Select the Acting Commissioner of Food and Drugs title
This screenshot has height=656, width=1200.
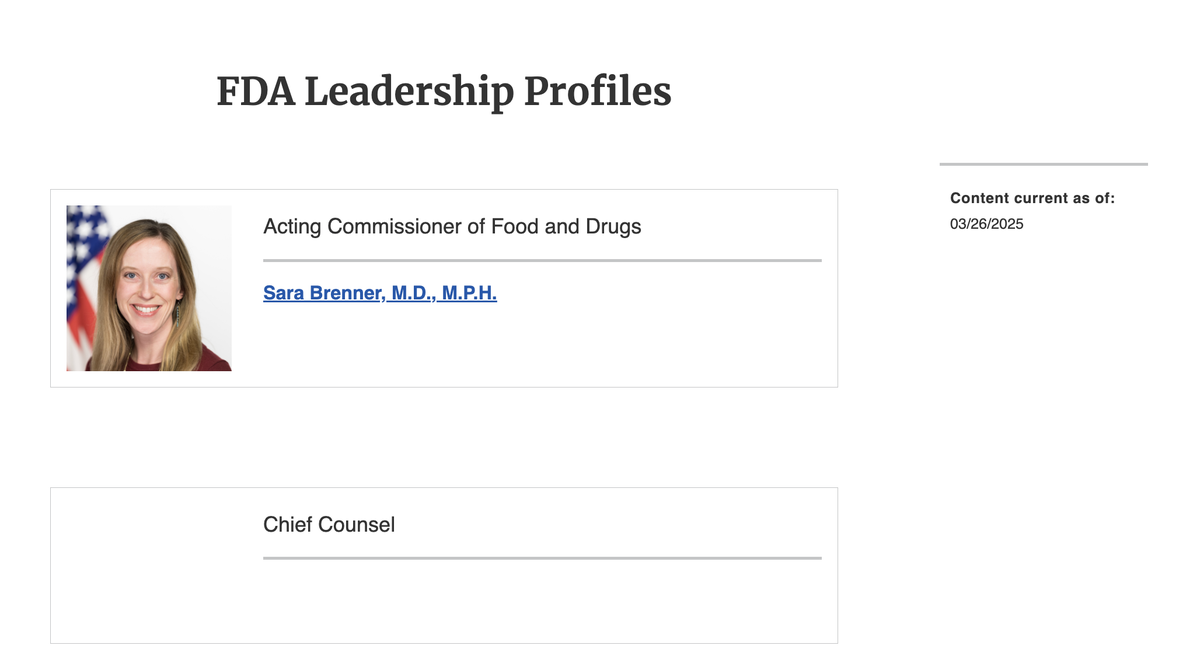pyautogui.click(x=452, y=226)
